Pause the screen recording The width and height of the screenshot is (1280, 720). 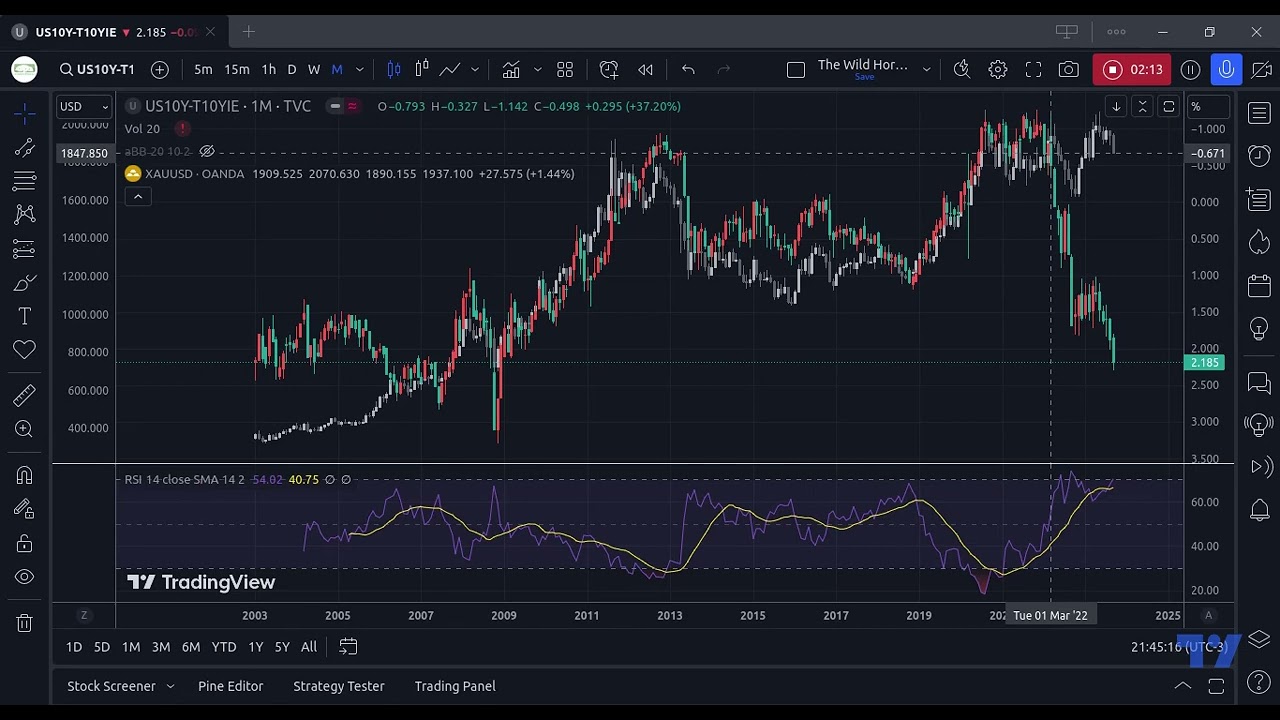[1190, 69]
